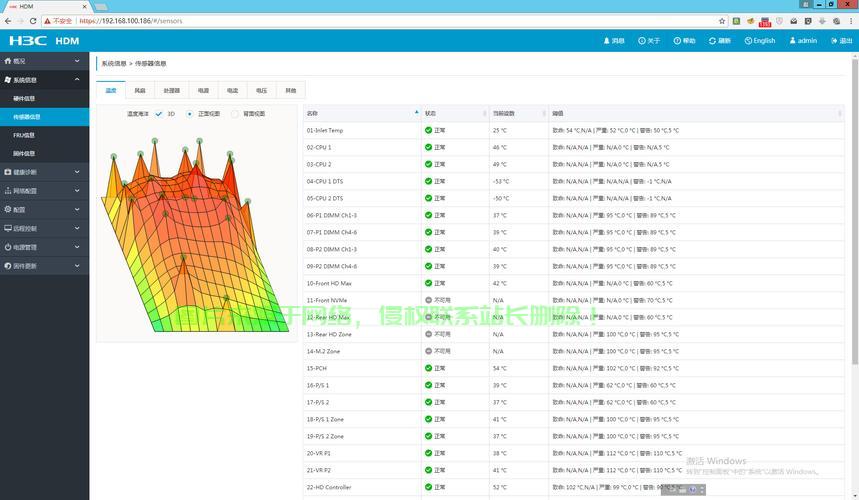Click the H3C HDM logo
Screen dimensions: 859x500
44,41
